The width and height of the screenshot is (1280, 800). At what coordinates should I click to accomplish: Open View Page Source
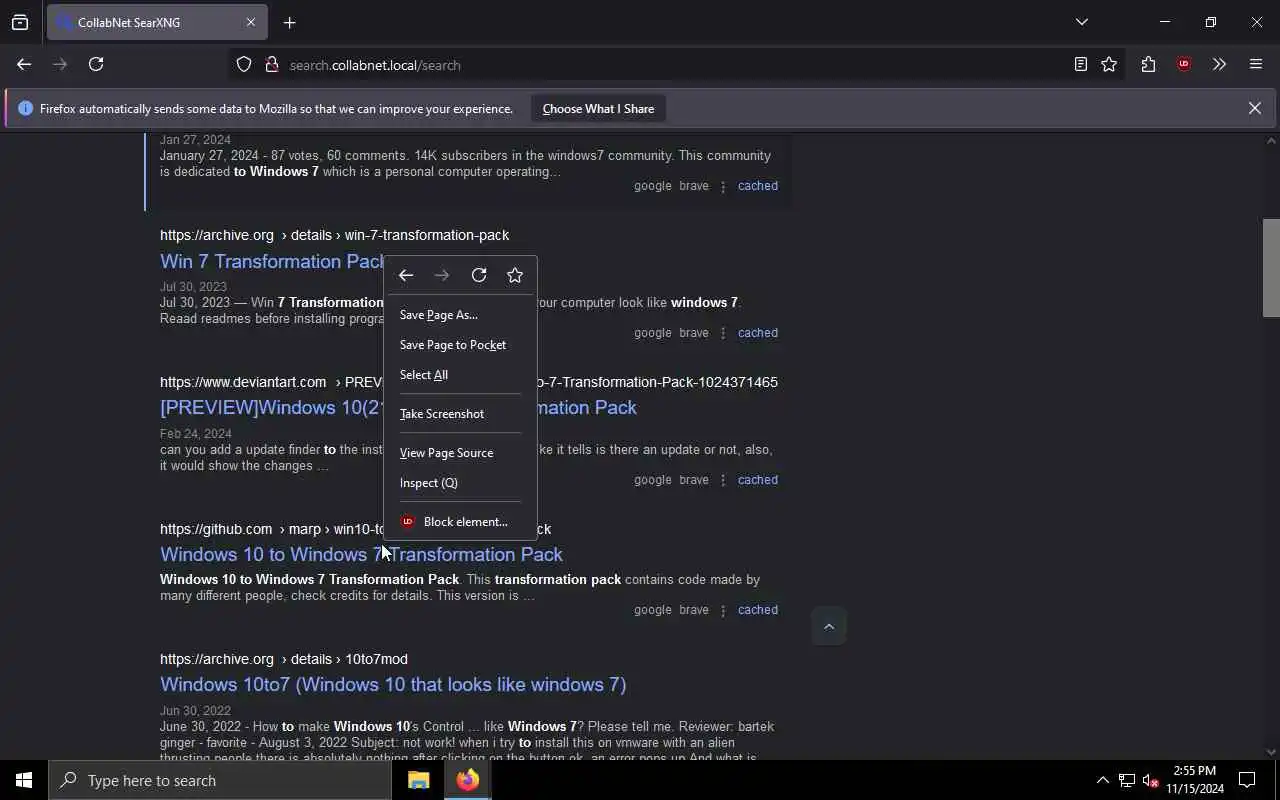coord(460,453)
